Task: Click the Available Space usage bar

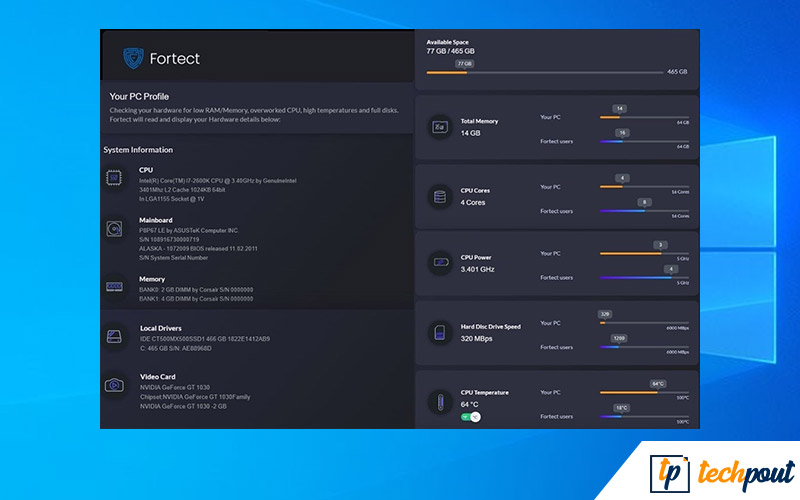Action: click(545, 72)
